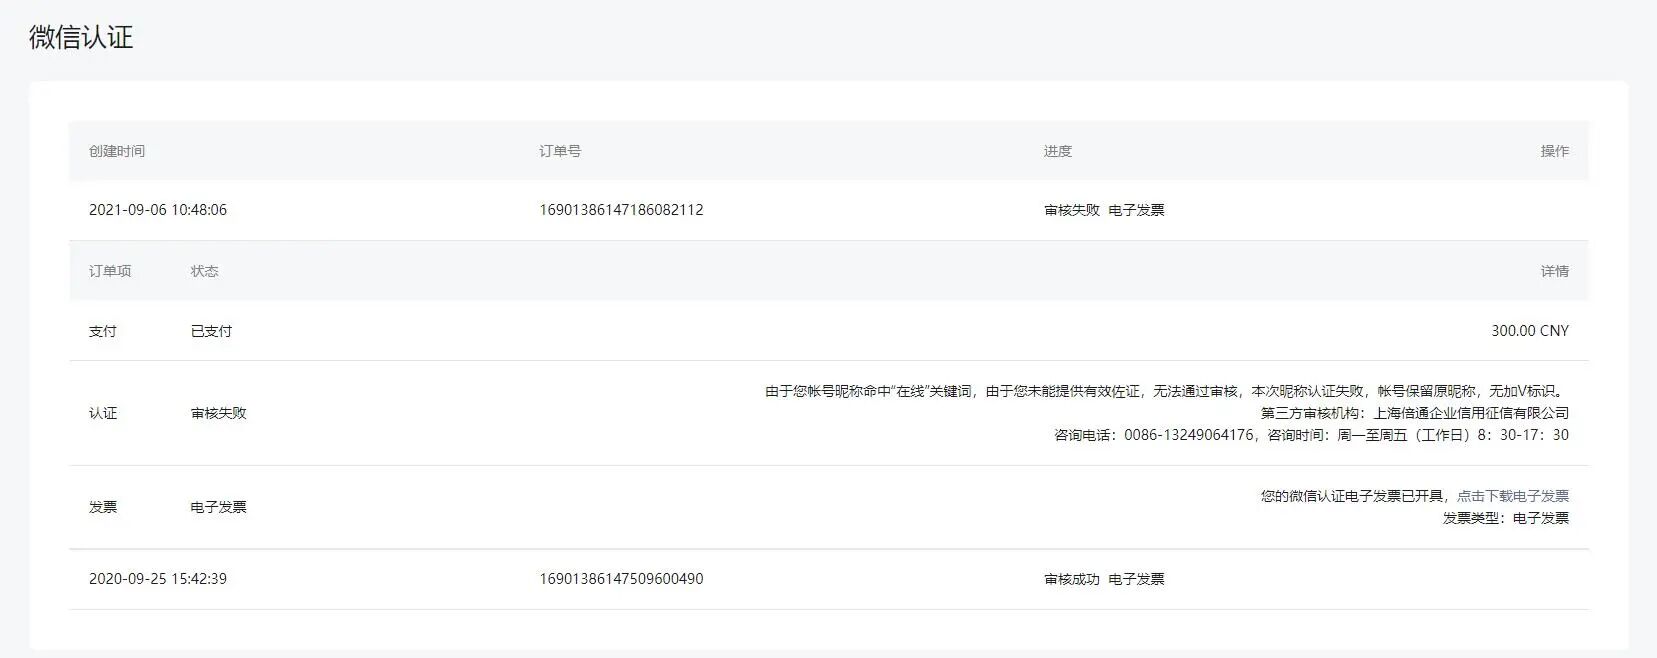Screen dimensions: 1657x658
Task: Select the 审核成功 progress status in the last order row
Action: (x=1071, y=579)
